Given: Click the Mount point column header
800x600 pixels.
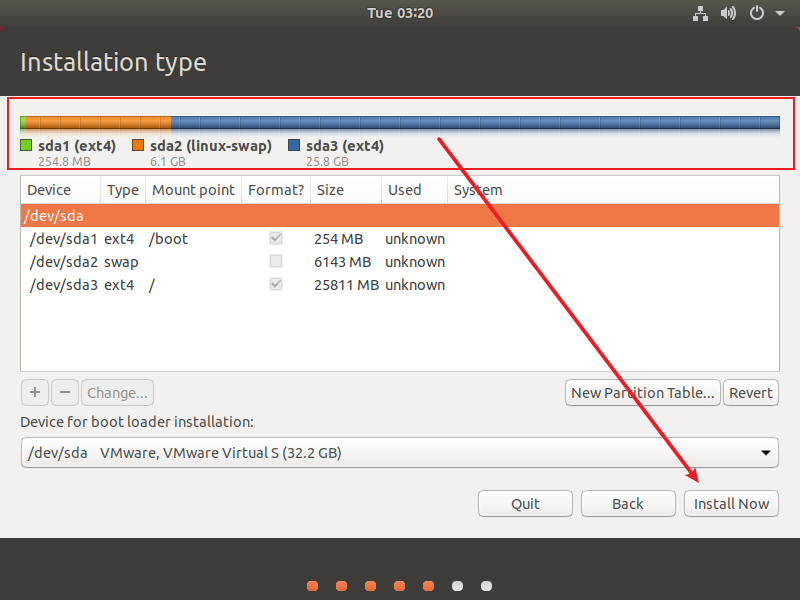Looking at the screenshot, I should (x=193, y=190).
